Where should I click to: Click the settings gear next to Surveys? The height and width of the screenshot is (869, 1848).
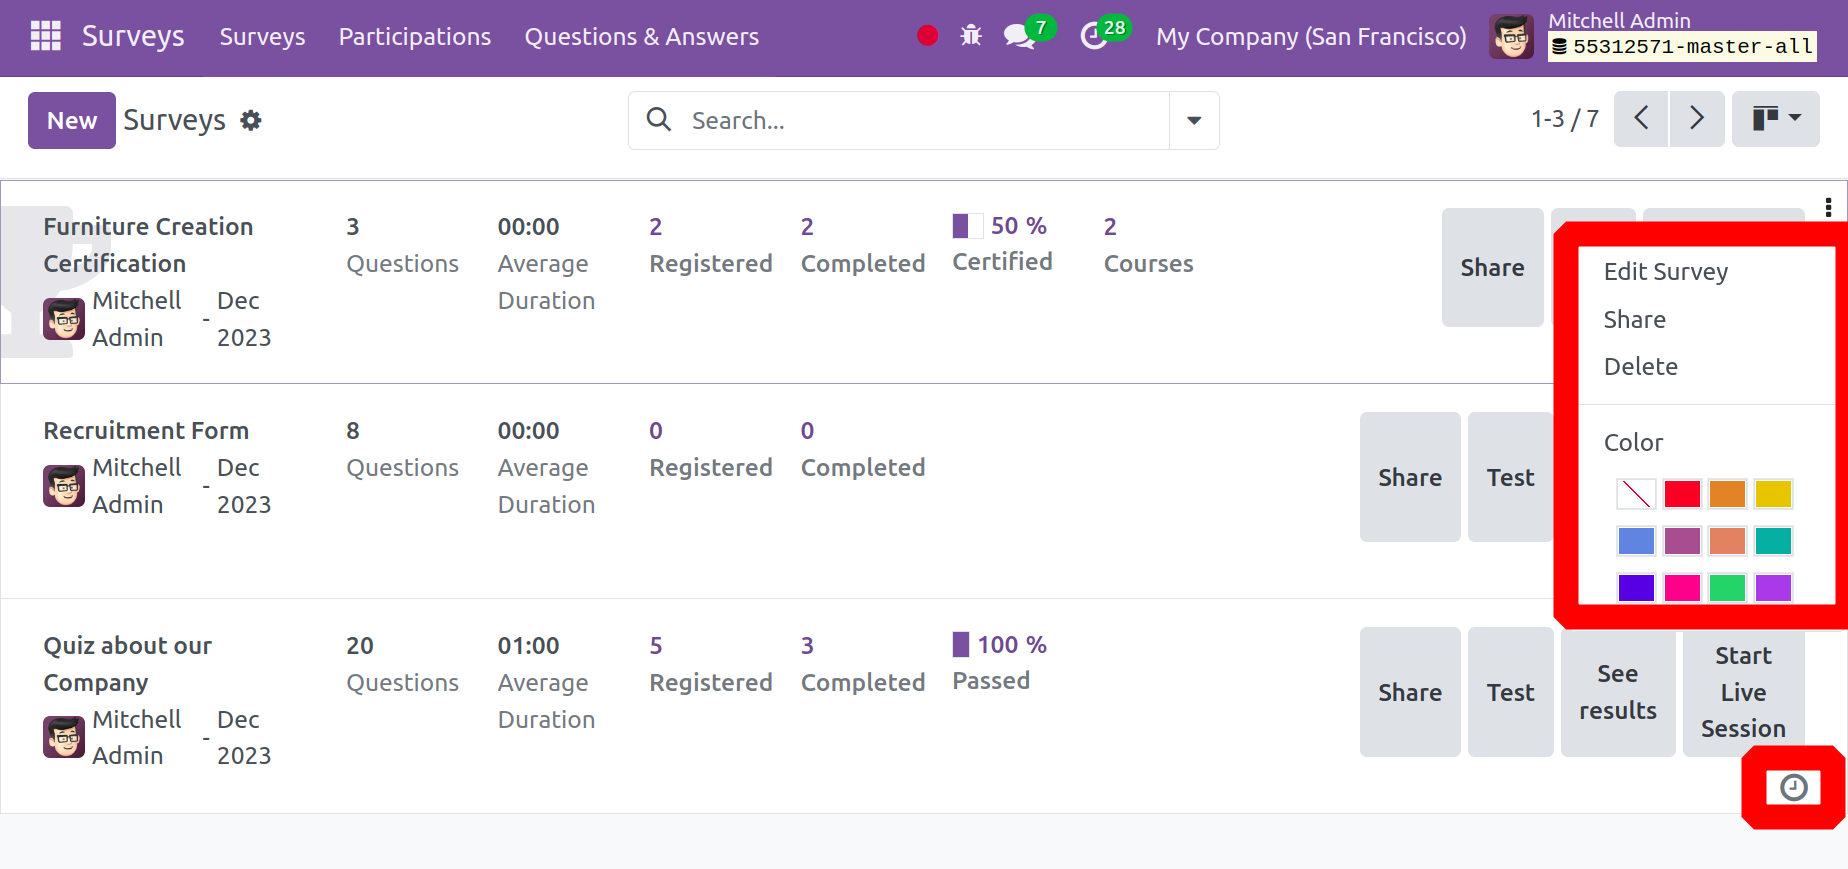[251, 121]
